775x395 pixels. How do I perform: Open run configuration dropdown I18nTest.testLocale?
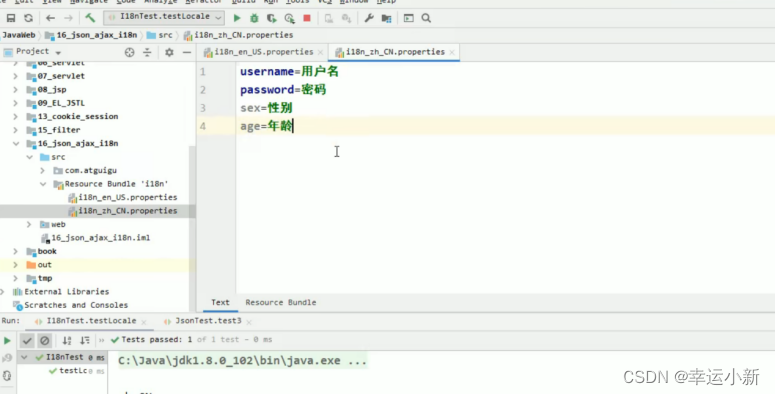pyautogui.click(x=164, y=17)
